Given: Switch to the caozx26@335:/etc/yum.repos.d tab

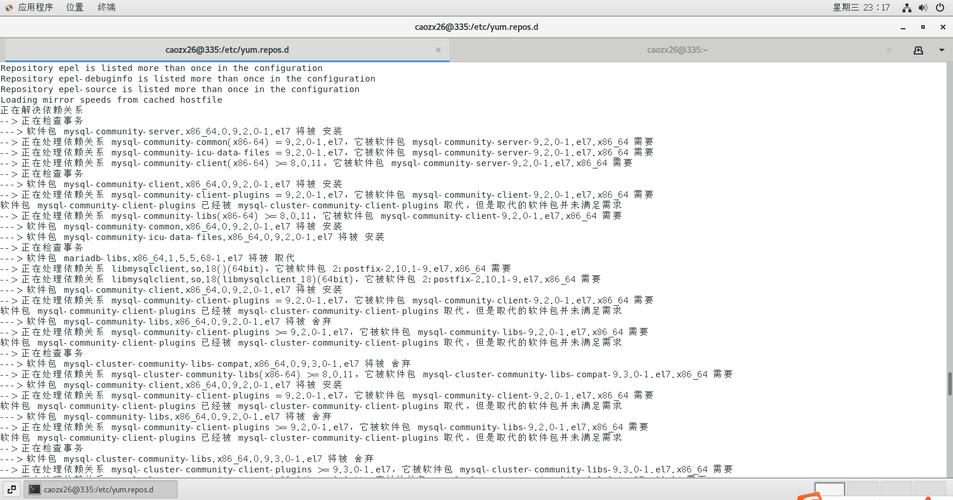Looking at the screenshot, I should [225, 50].
